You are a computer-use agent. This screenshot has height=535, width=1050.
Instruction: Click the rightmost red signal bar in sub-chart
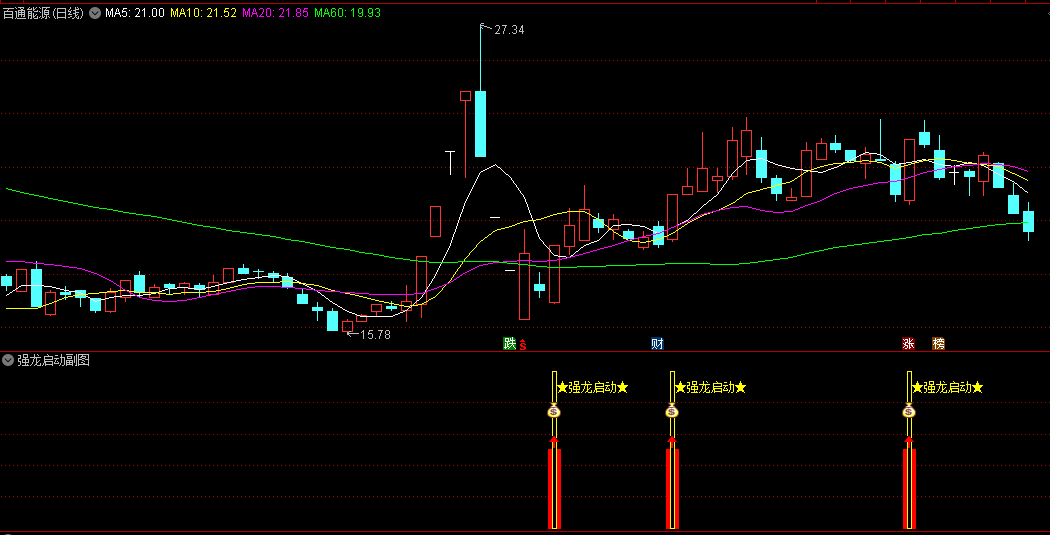coord(909,489)
